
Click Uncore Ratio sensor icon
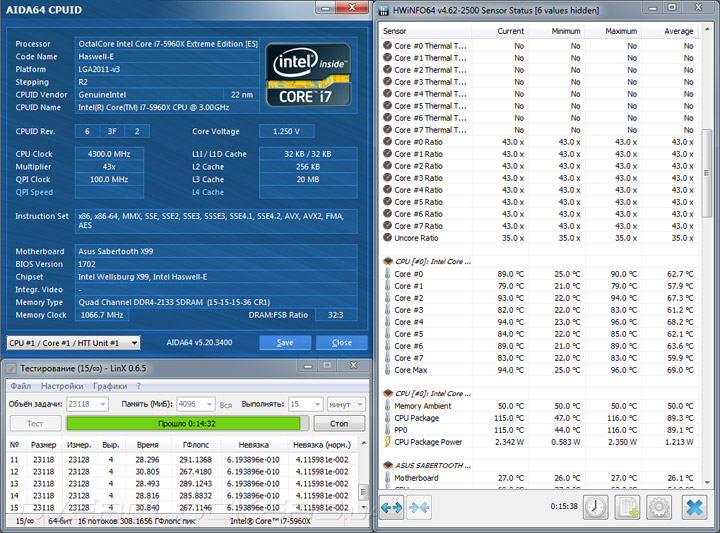[x=388, y=238]
